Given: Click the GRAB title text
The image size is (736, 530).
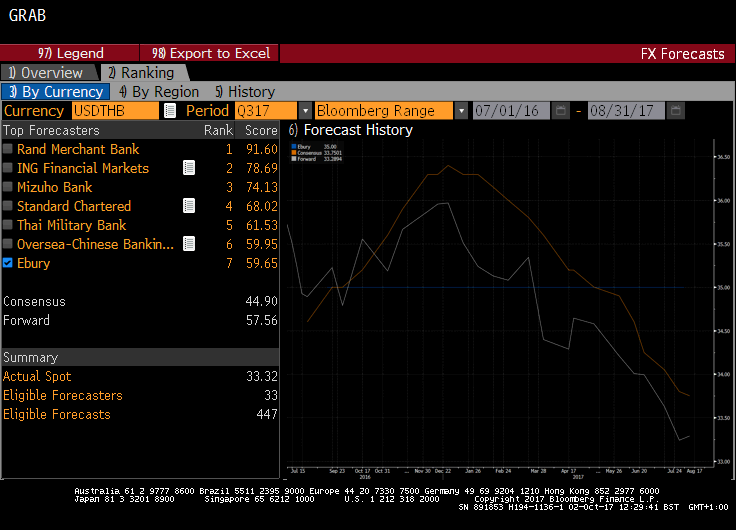Looking at the screenshot, I should point(27,15).
